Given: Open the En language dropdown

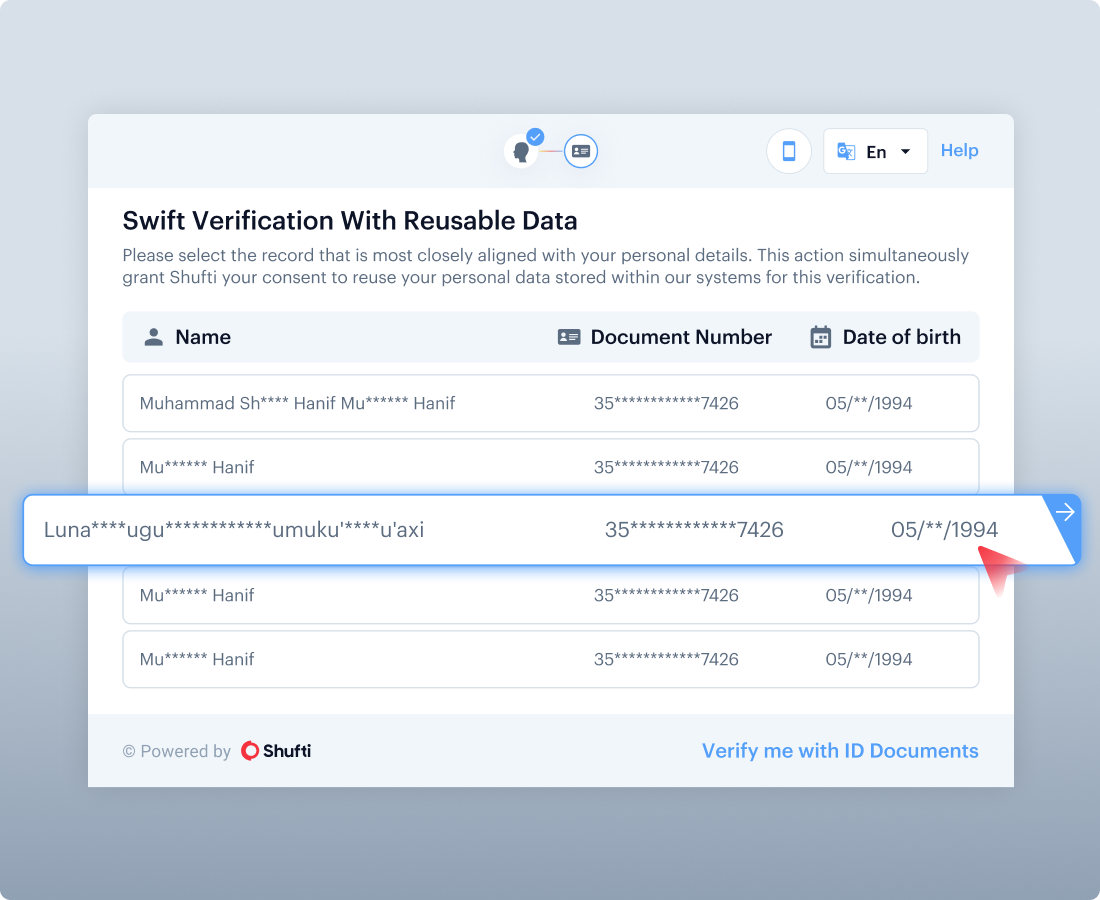Looking at the screenshot, I should click(x=875, y=152).
